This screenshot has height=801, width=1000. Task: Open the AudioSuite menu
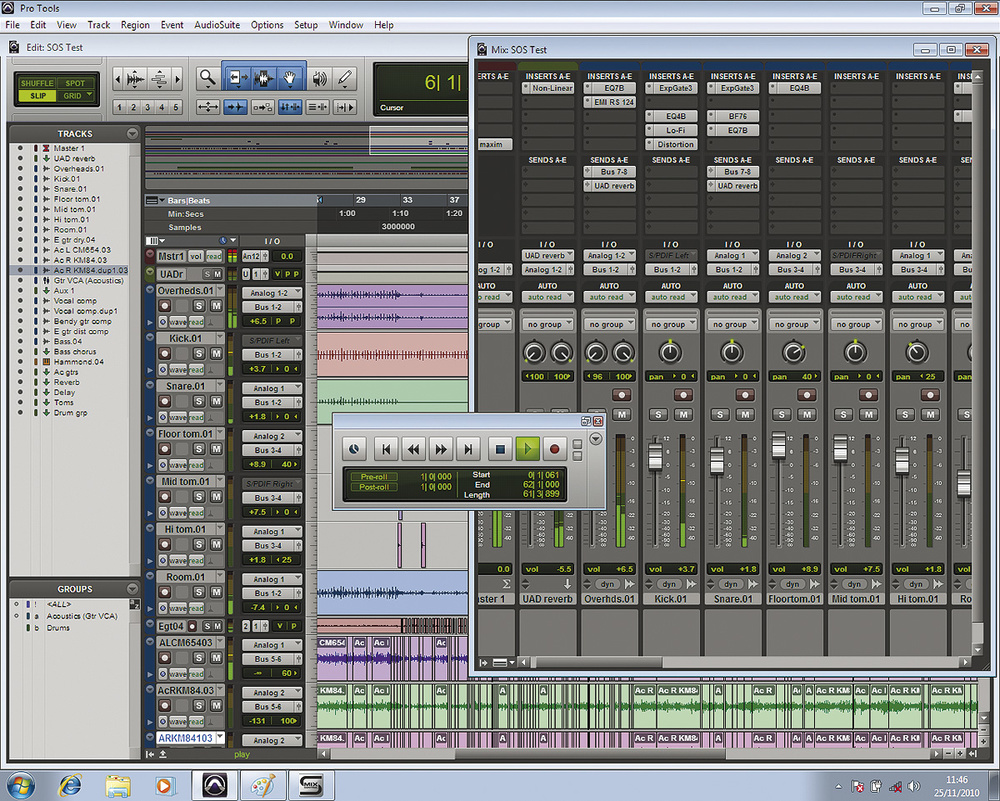click(216, 24)
